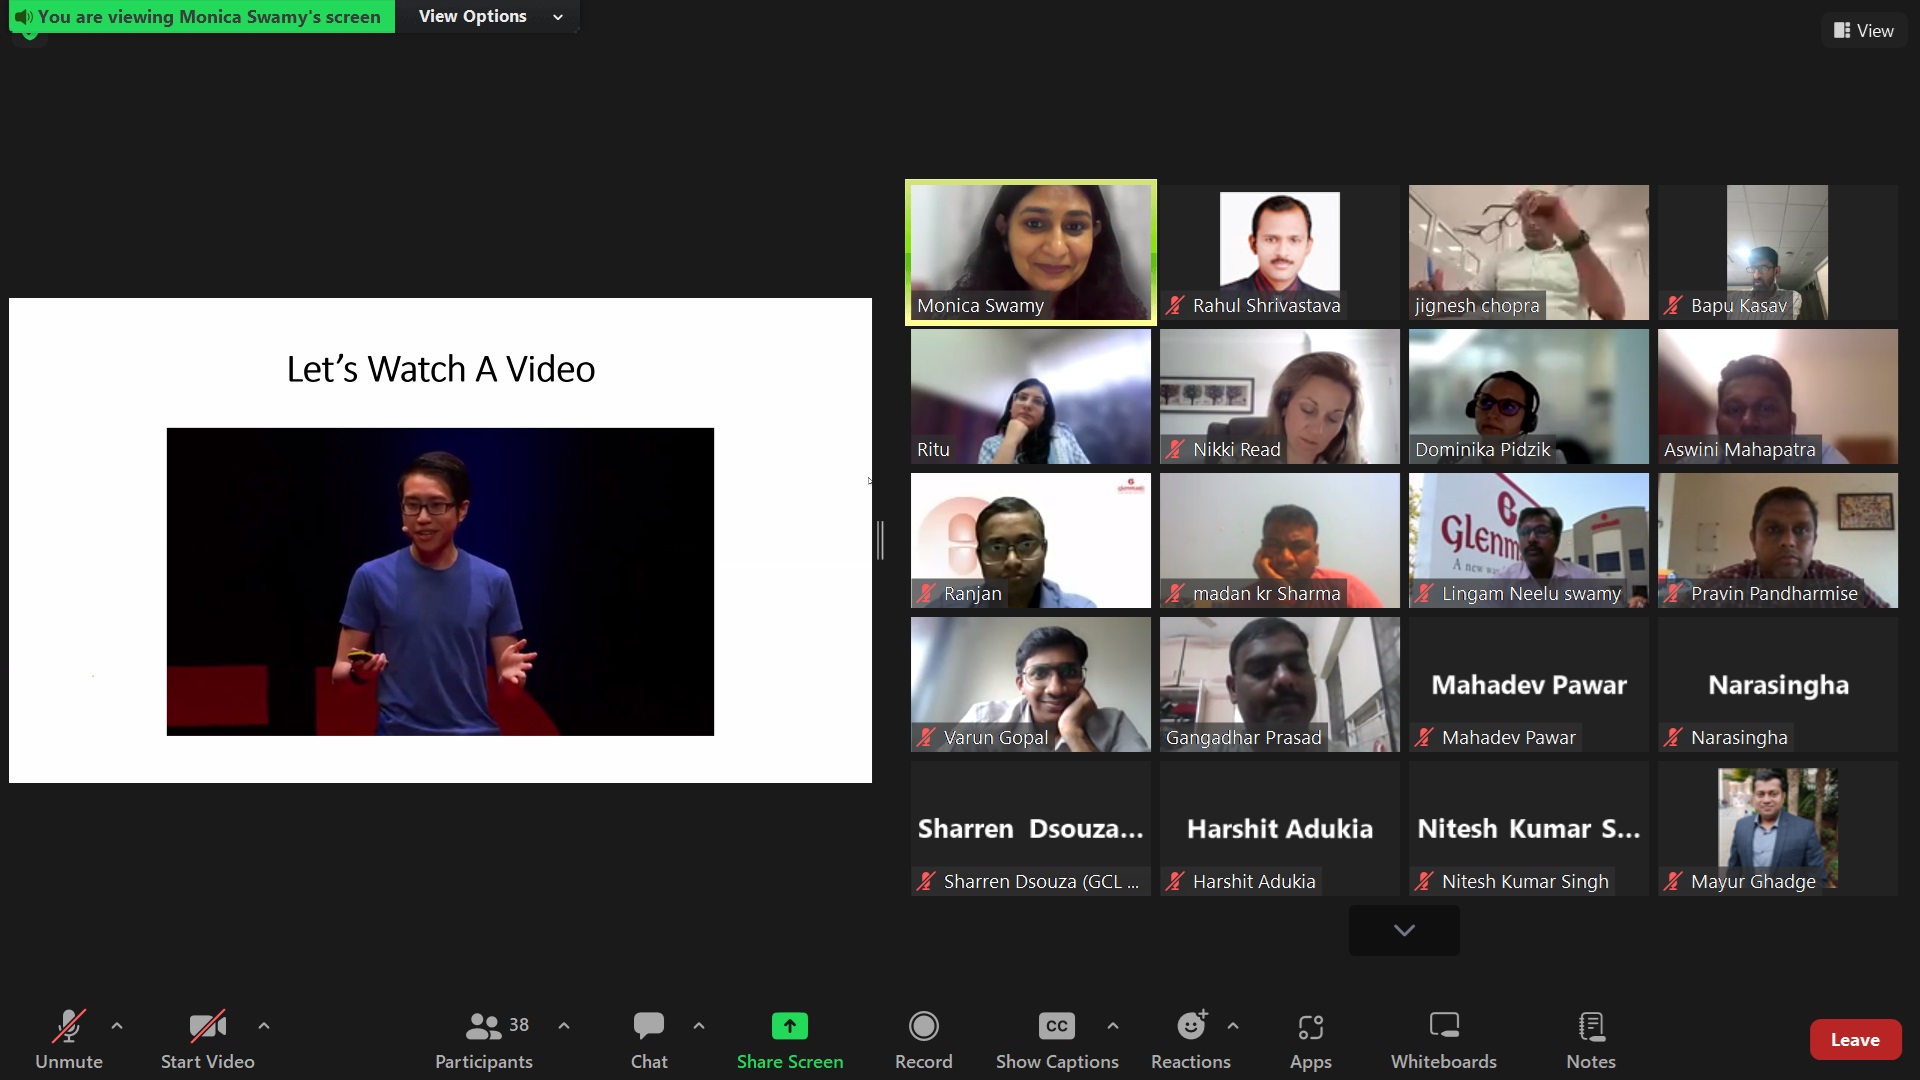The width and height of the screenshot is (1920, 1080).
Task: Click the shared-screen divider handle
Action: pos(880,540)
